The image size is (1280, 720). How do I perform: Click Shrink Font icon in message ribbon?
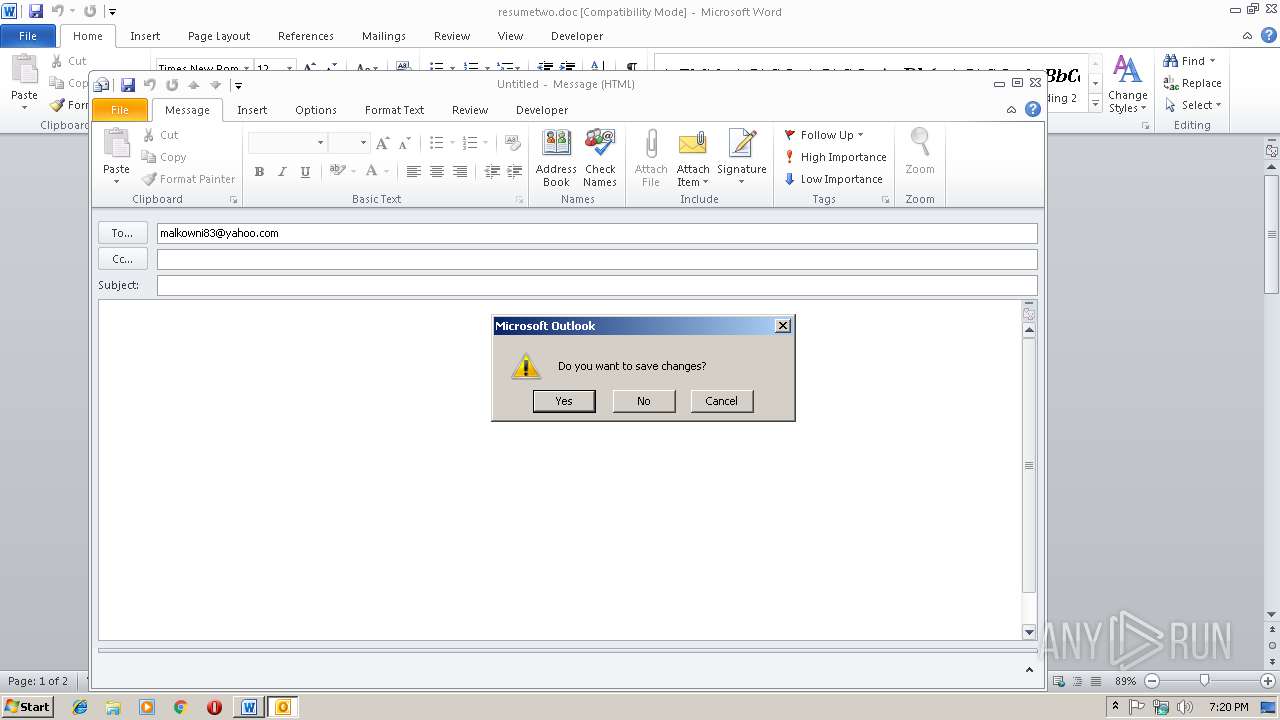point(405,143)
